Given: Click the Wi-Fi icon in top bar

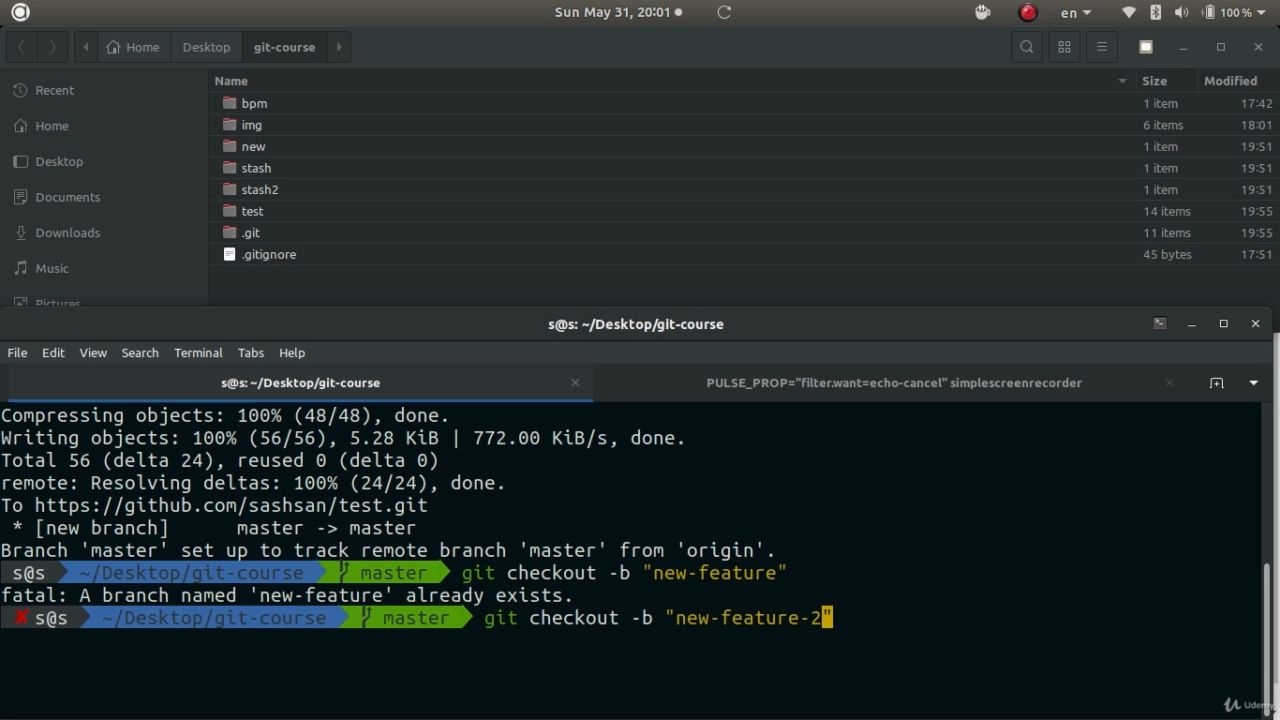Looking at the screenshot, I should point(1129,12).
